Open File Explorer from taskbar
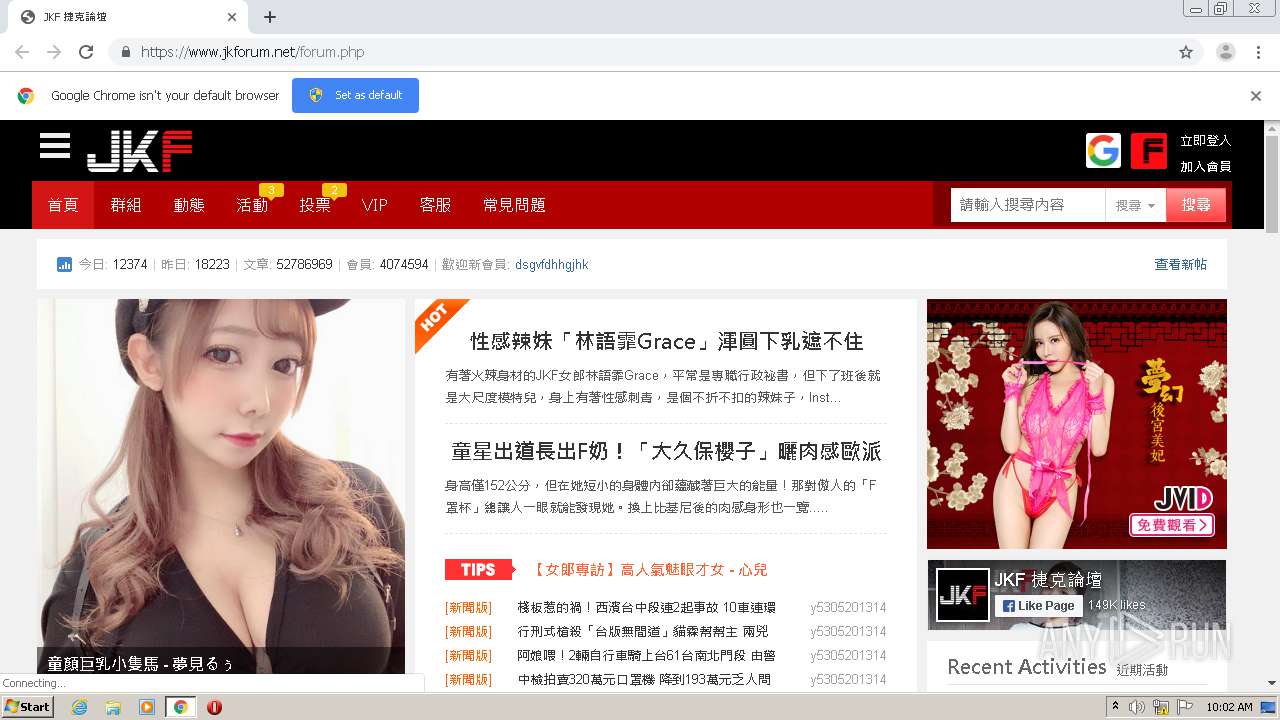This screenshot has width=1280, height=720. pos(113,707)
